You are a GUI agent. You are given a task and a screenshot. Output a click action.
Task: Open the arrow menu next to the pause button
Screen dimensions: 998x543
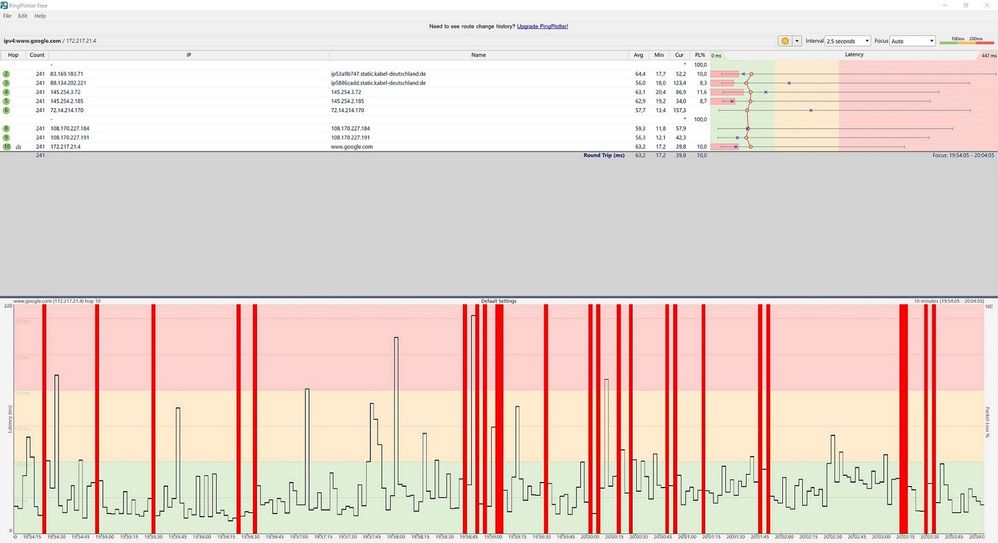click(x=797, y=41)
